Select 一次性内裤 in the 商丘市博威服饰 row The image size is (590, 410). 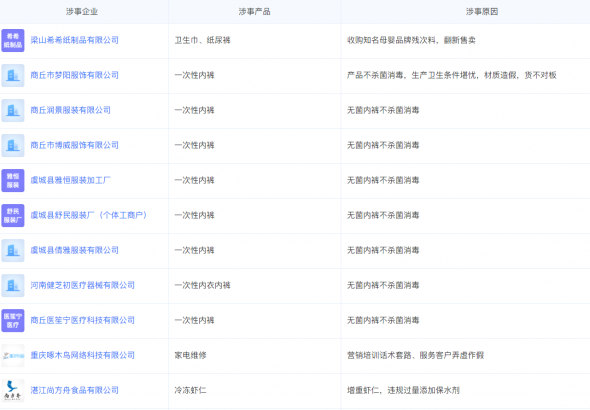point(194,145)
